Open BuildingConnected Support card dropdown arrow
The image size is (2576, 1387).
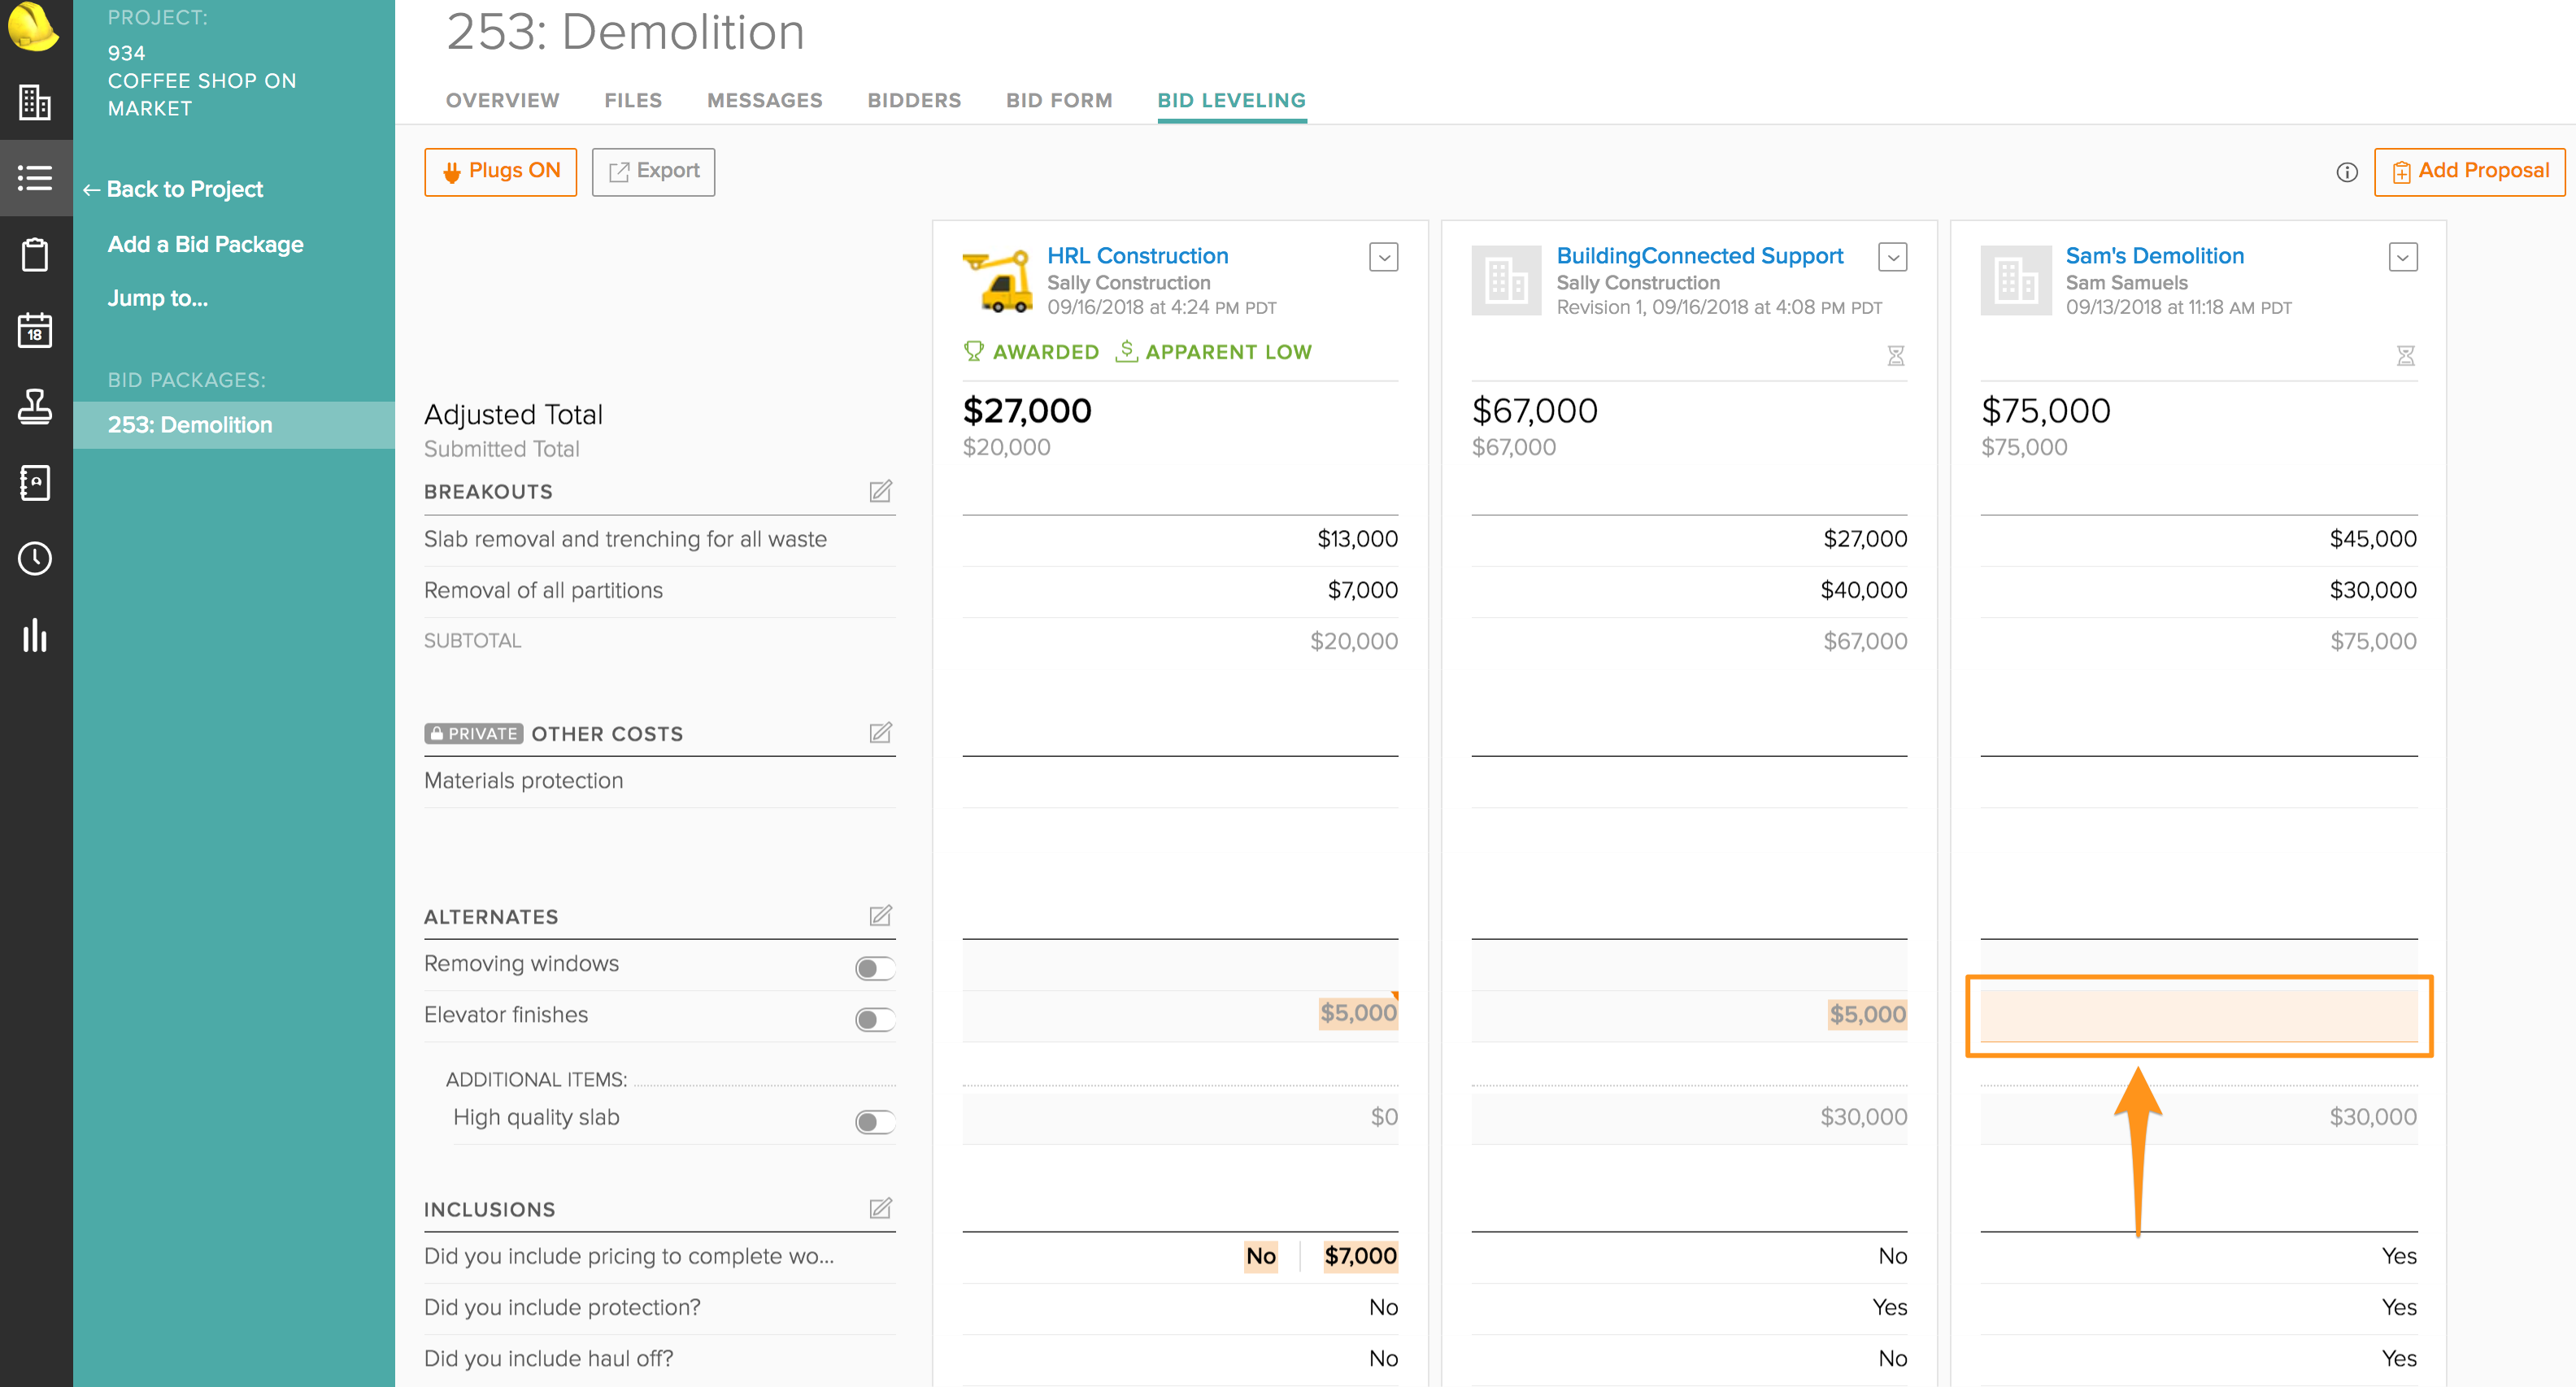[x=1892, y=257]
